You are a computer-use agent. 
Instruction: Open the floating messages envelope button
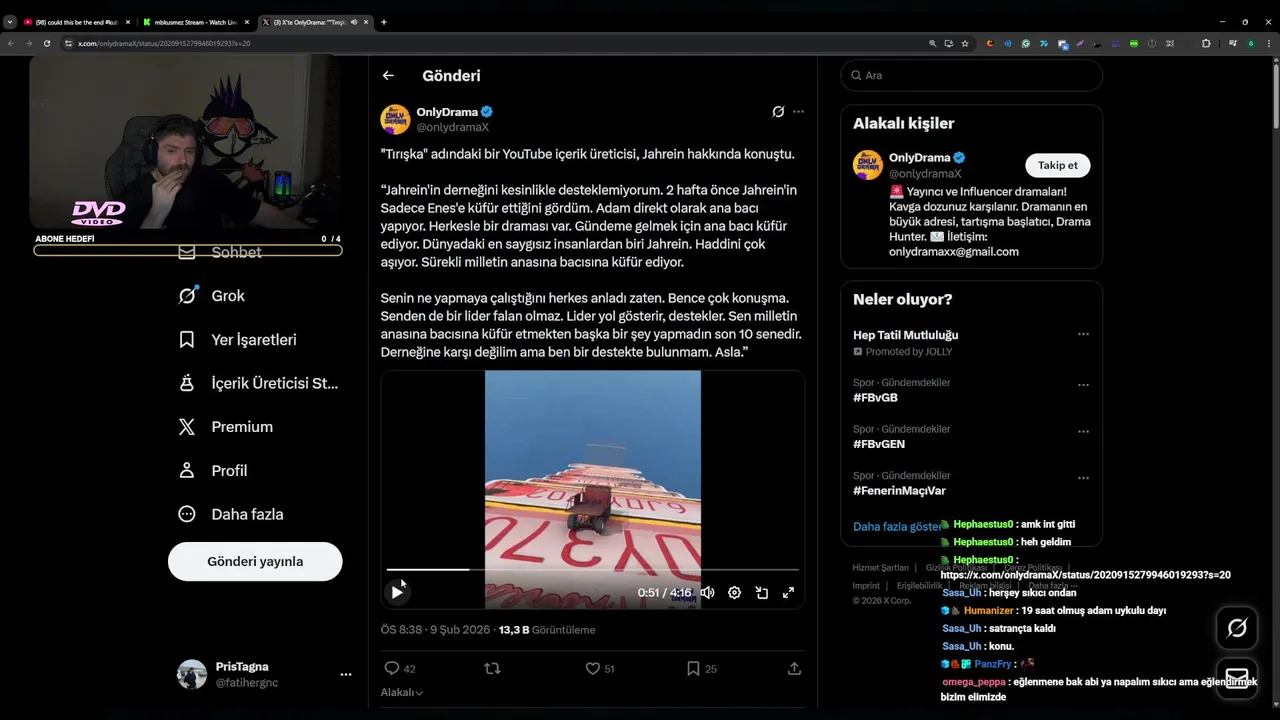1237,678
